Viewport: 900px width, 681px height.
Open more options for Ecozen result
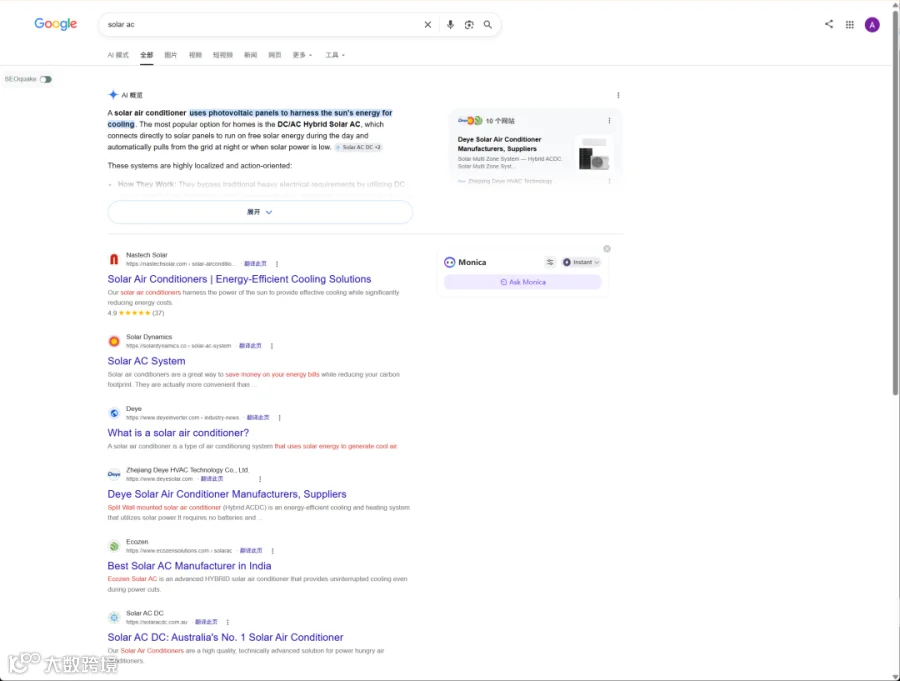pos(273,551)
